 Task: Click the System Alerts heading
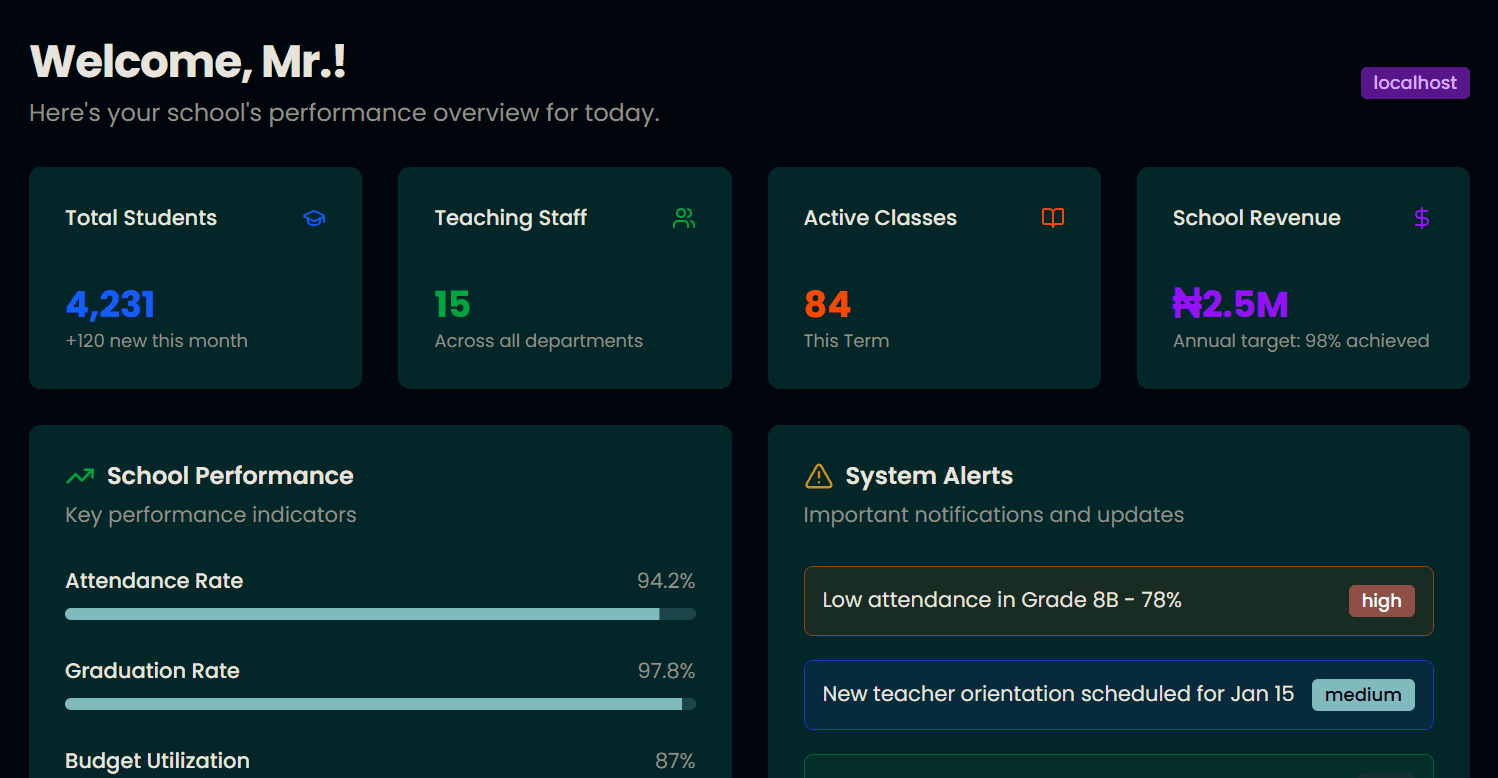click(x=929, y=476)
